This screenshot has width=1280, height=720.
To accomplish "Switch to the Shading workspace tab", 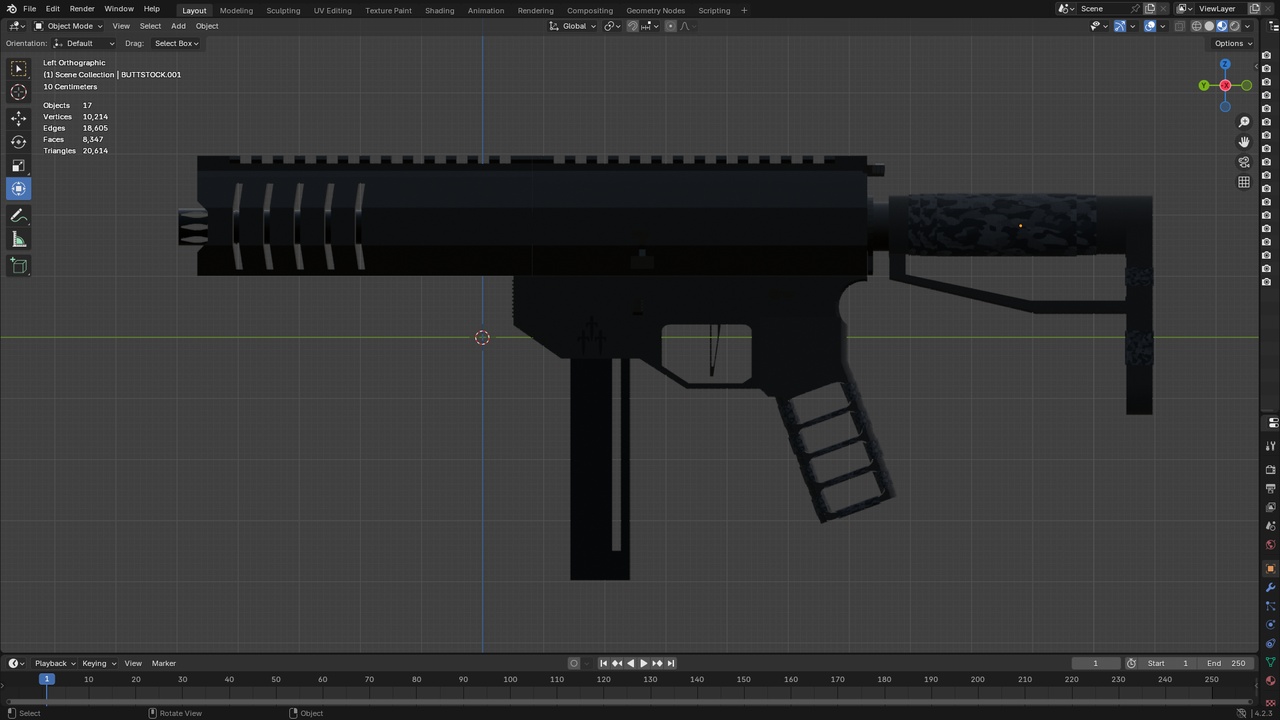I will [439, 10].
